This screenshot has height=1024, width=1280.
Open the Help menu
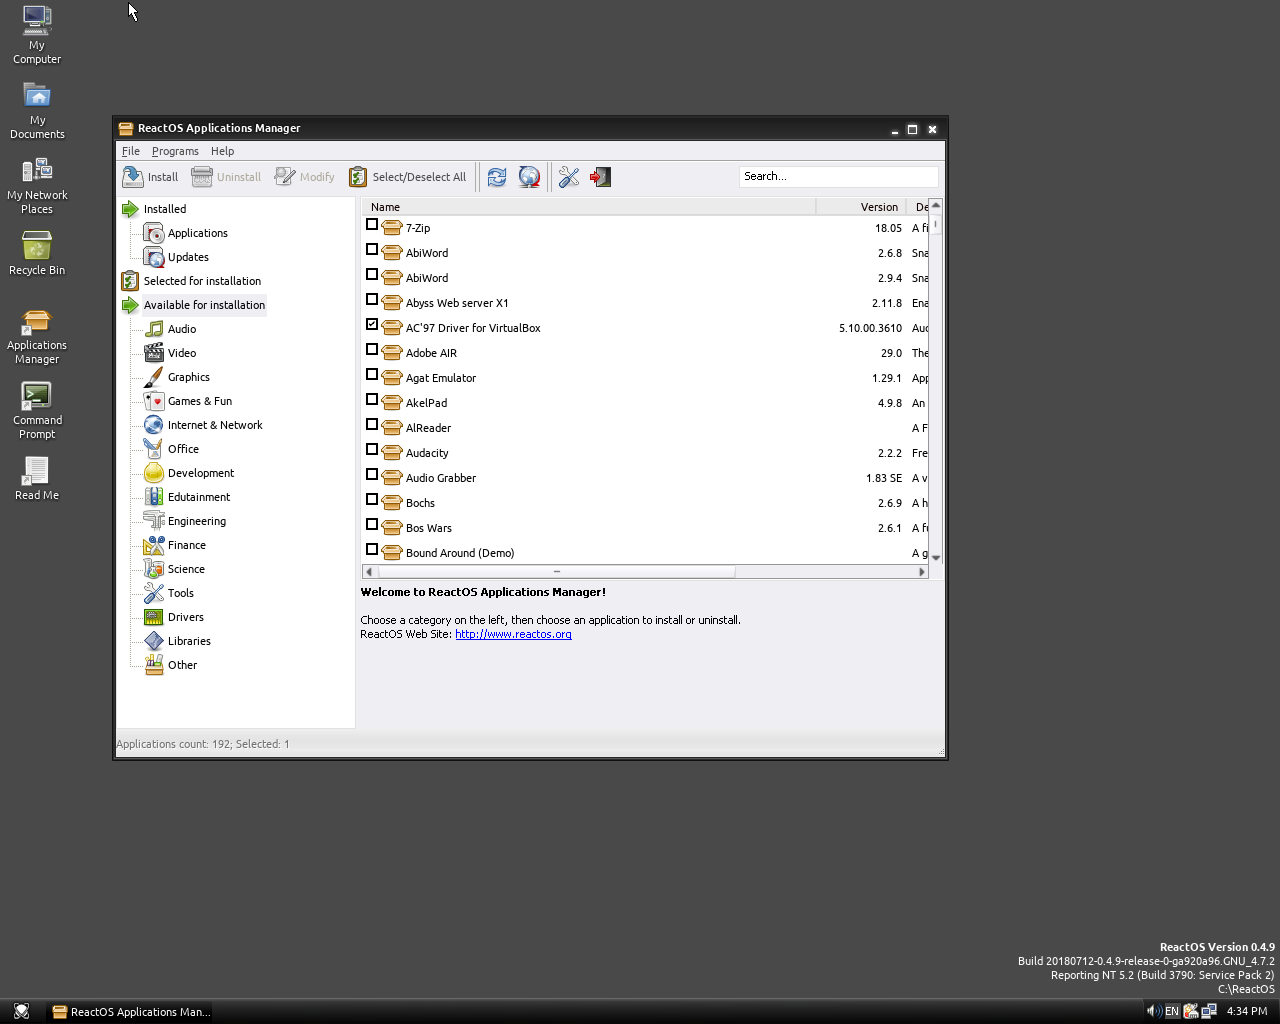tap(222, 151)
